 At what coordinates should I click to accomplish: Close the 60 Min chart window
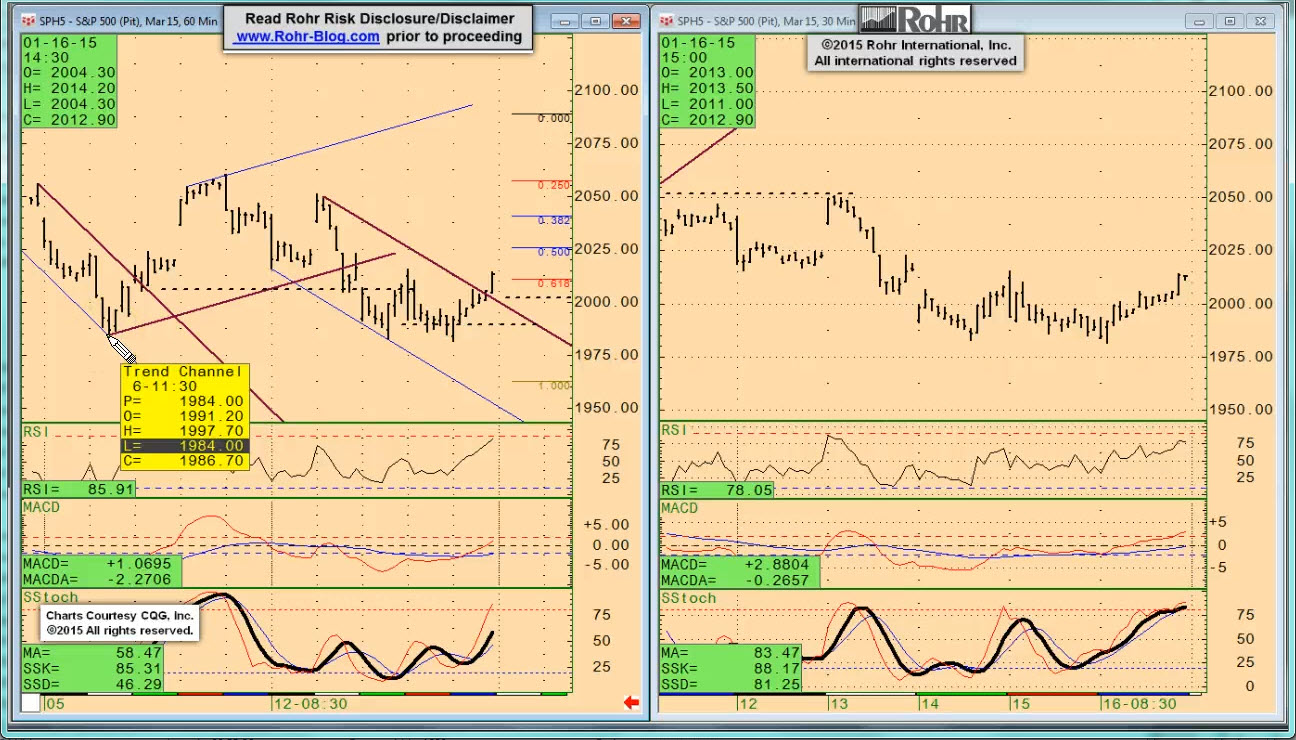click(x=627, y=20)
